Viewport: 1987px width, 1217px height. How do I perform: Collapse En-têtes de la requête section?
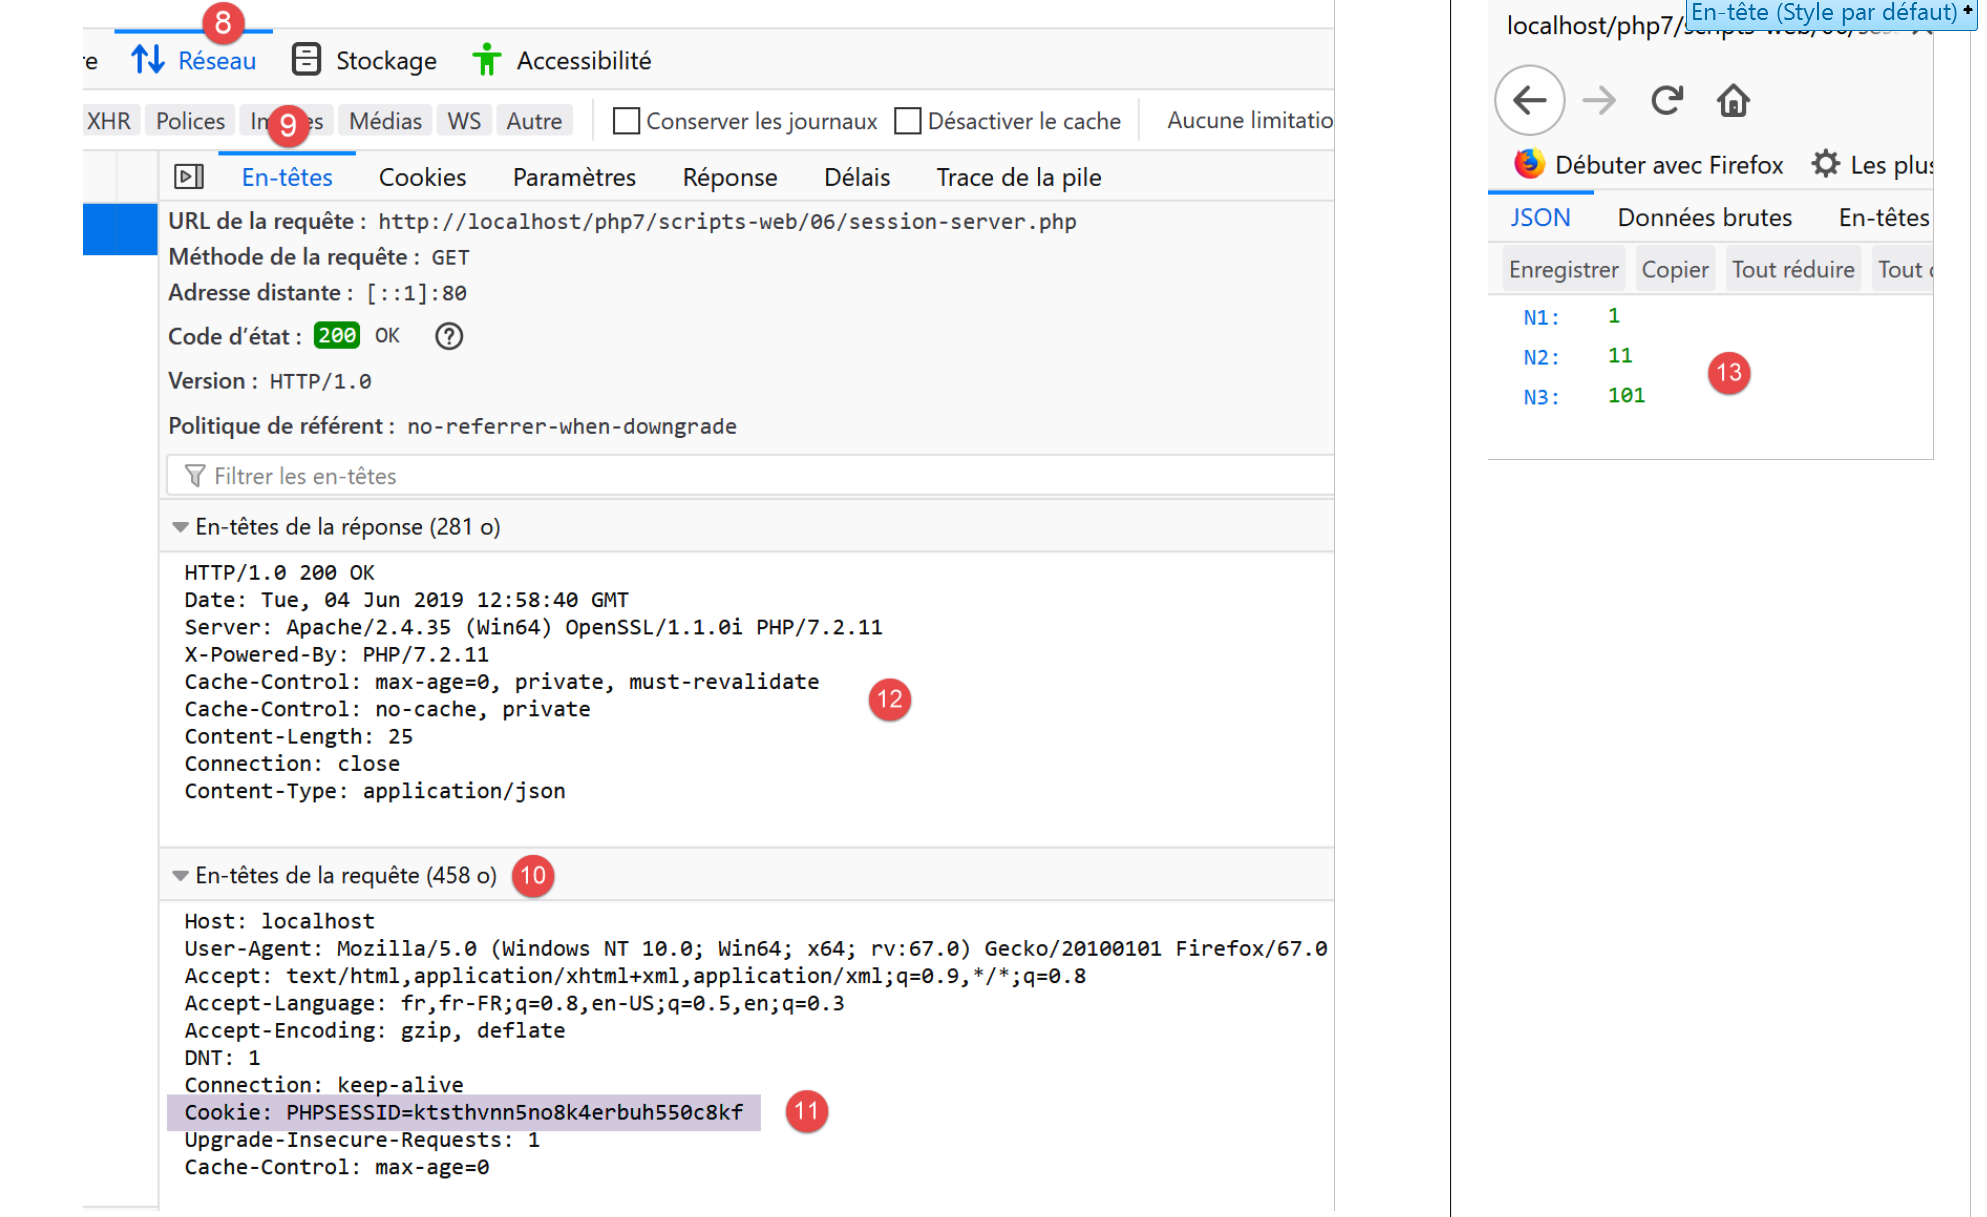(180, 876)
